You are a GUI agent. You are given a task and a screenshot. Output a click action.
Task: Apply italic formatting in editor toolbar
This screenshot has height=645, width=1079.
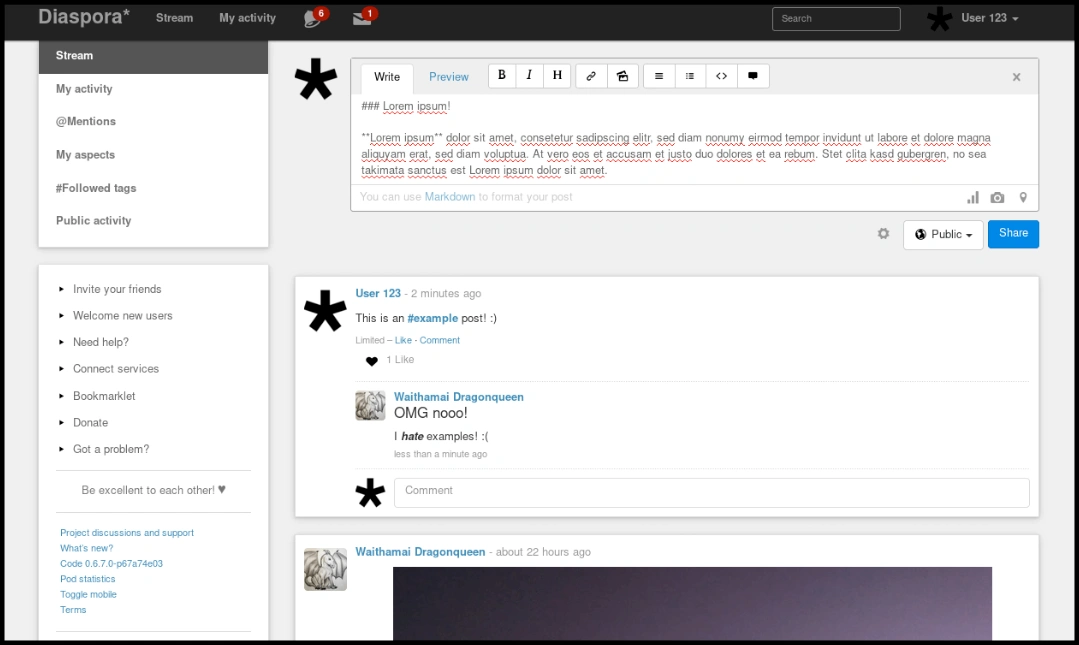529,76
